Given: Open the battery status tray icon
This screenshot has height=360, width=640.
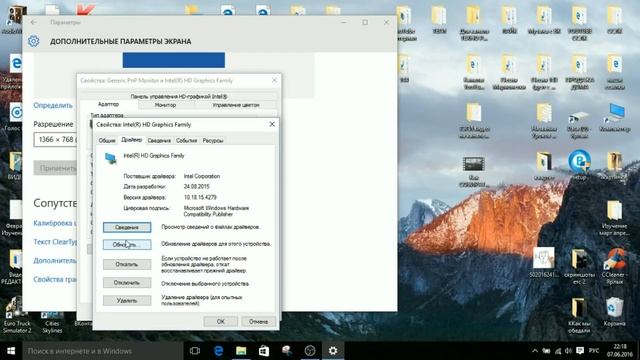Looking at the screenshot, I should click(546, 351).
